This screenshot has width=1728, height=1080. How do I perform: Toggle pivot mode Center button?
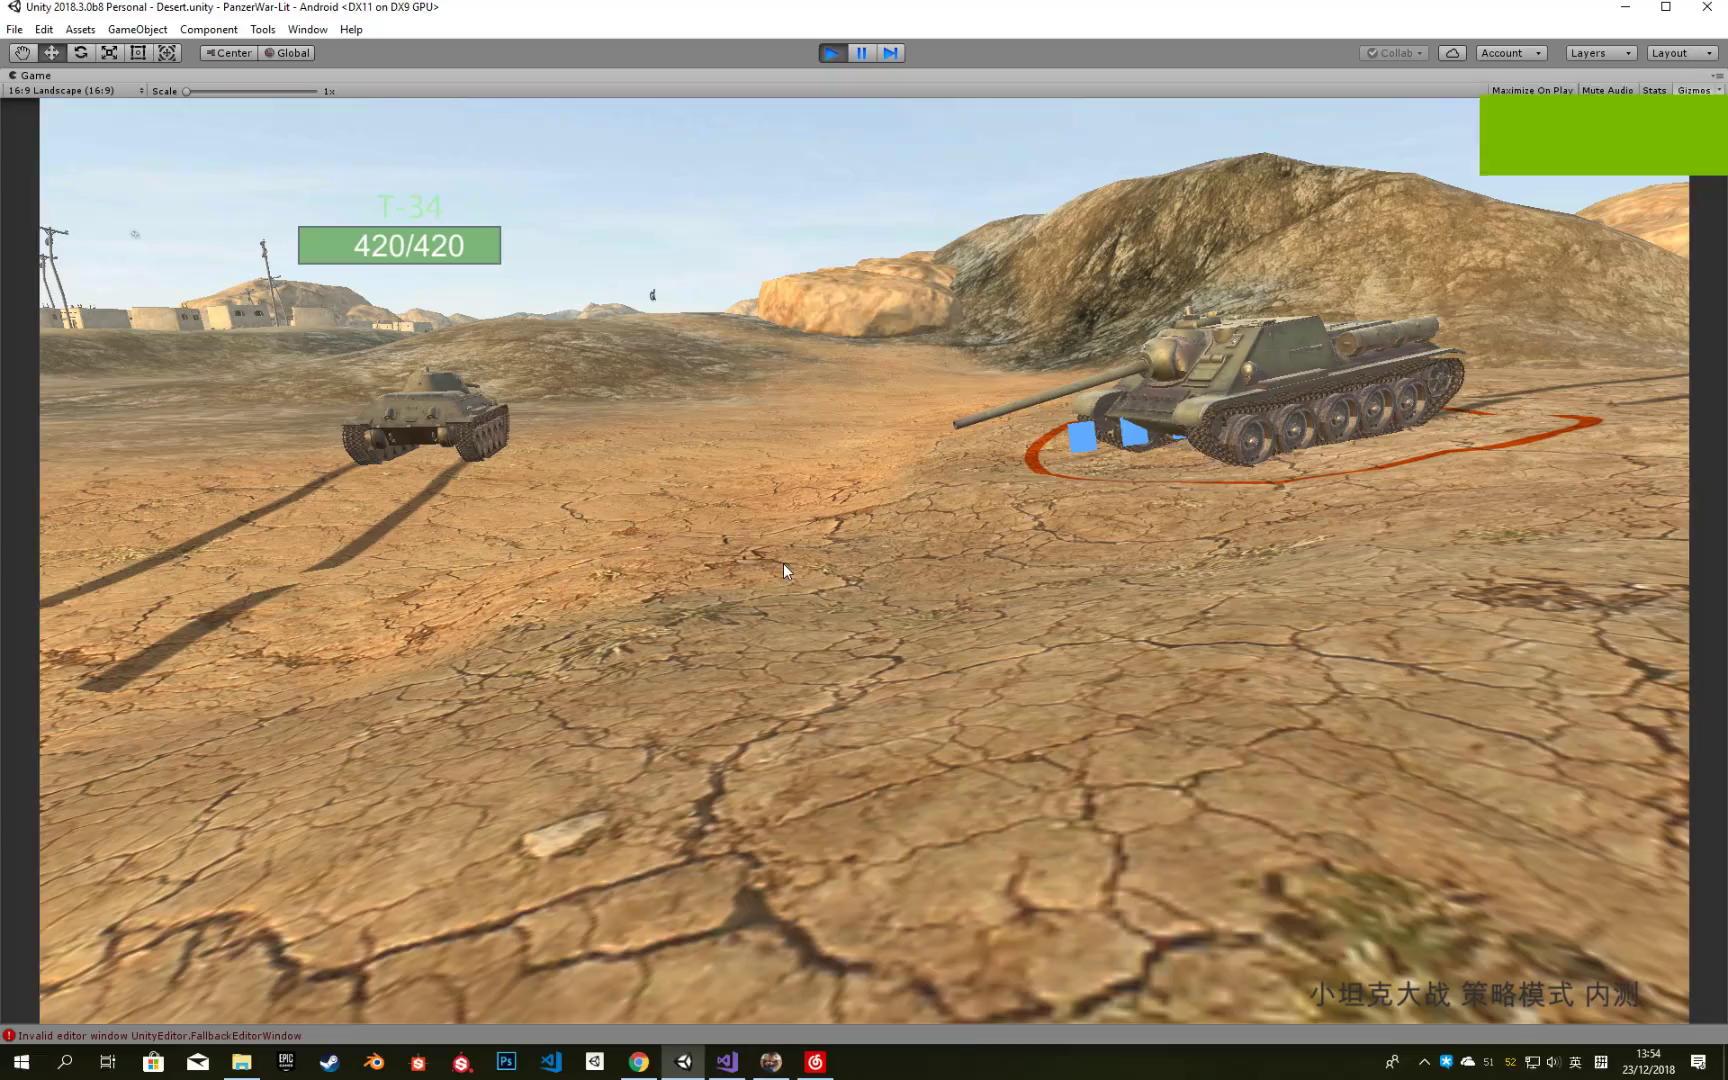tap(229, 53)
